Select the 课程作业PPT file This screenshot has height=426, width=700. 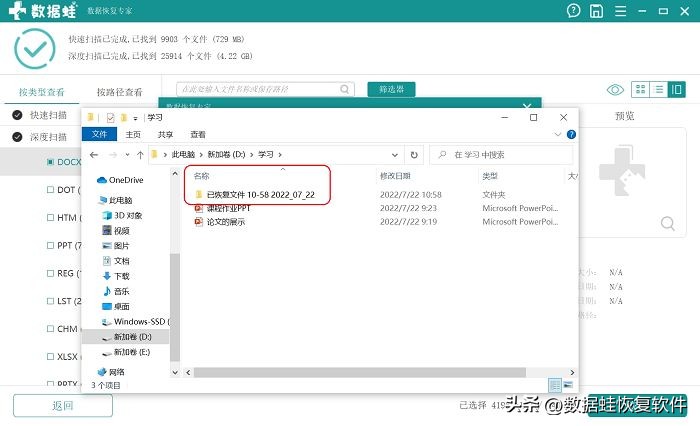tap(223, 208)
